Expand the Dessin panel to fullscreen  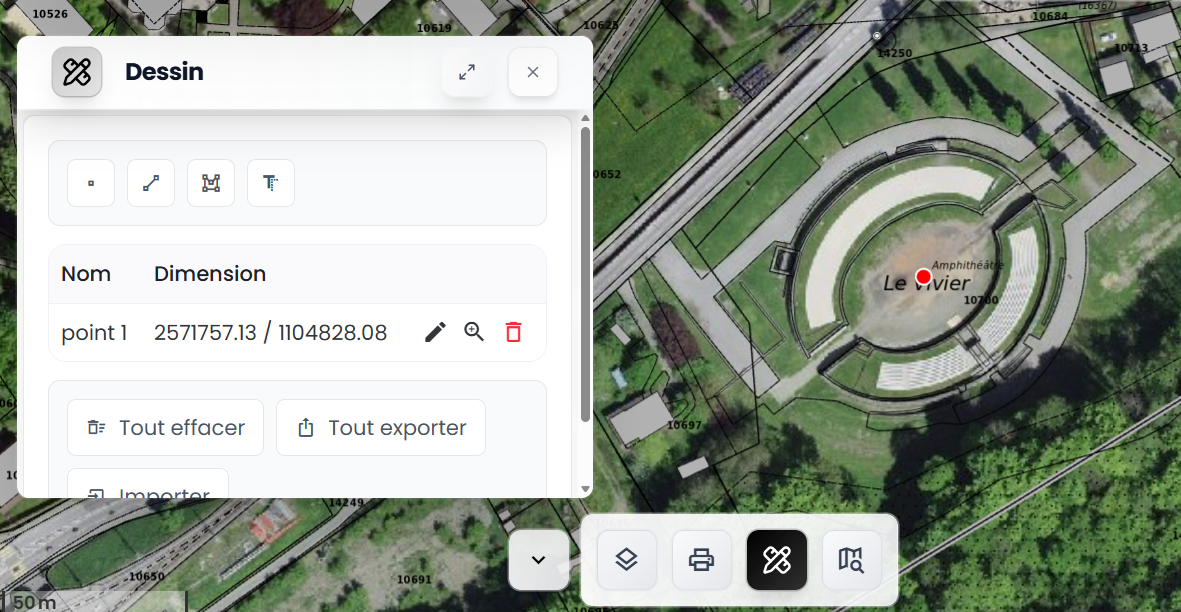(467, 72)
